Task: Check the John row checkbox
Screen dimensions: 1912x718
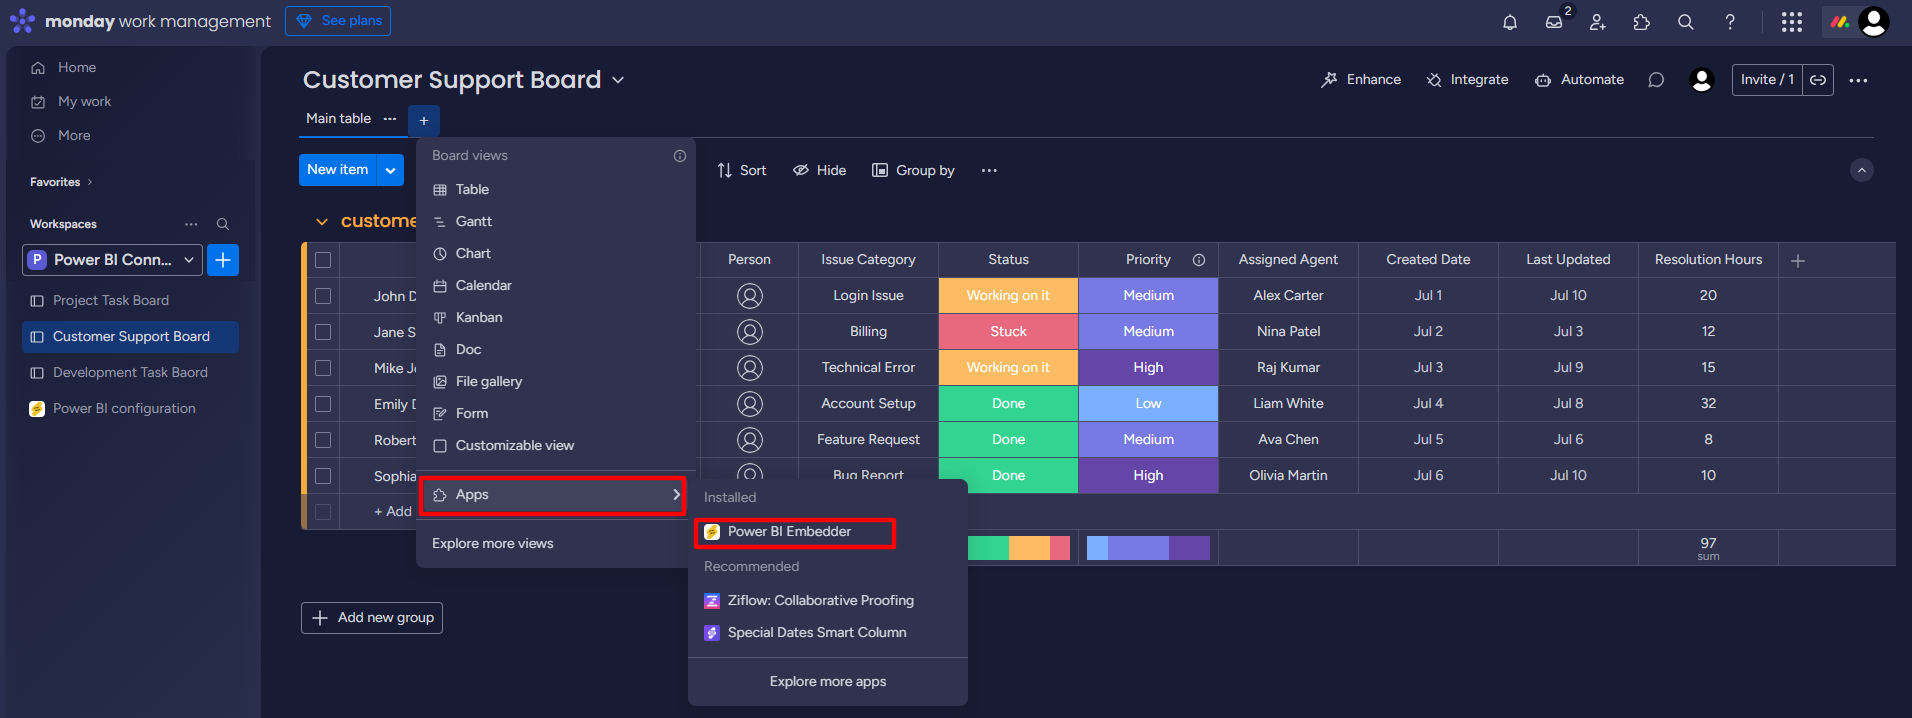Action: click(323, 296)
